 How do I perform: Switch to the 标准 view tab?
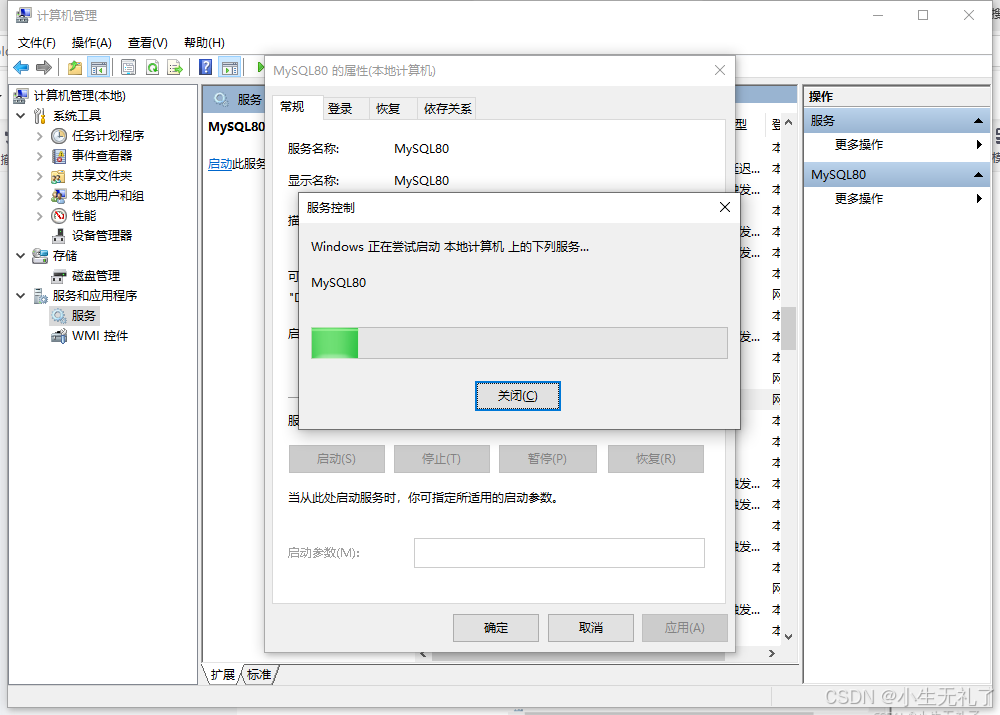coord(259,675)
